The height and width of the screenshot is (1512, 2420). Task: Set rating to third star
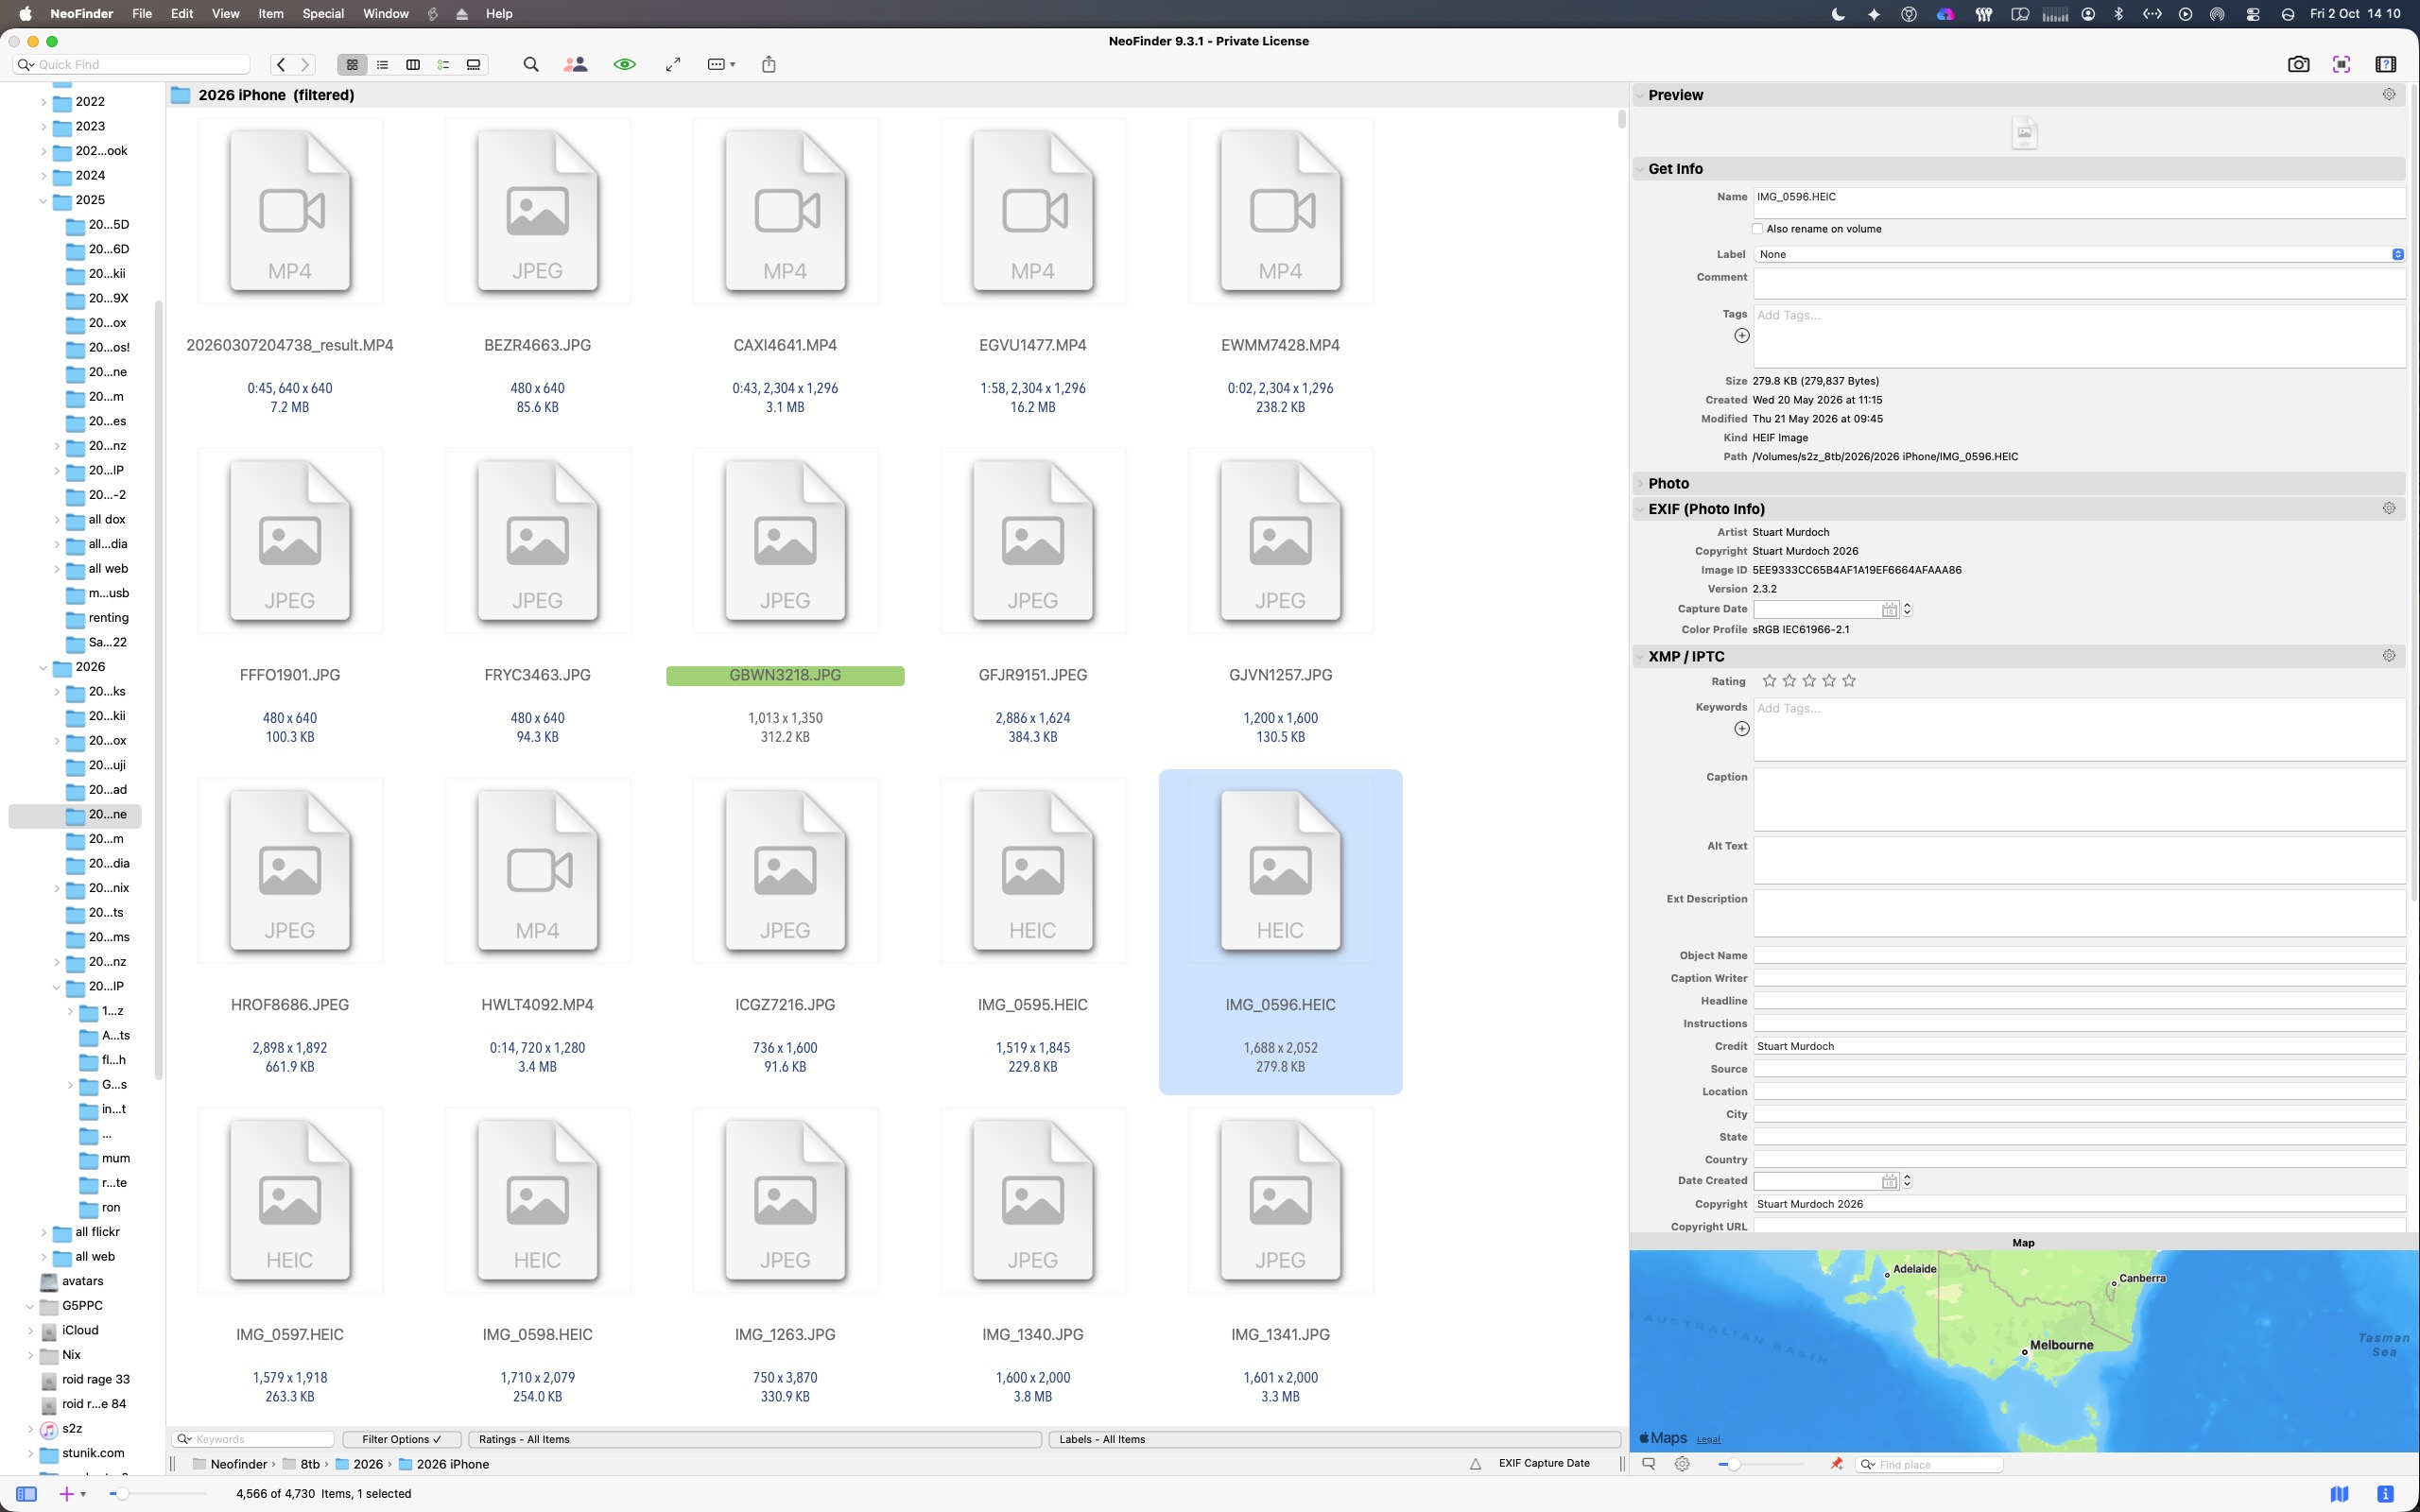click(1809, 681)
